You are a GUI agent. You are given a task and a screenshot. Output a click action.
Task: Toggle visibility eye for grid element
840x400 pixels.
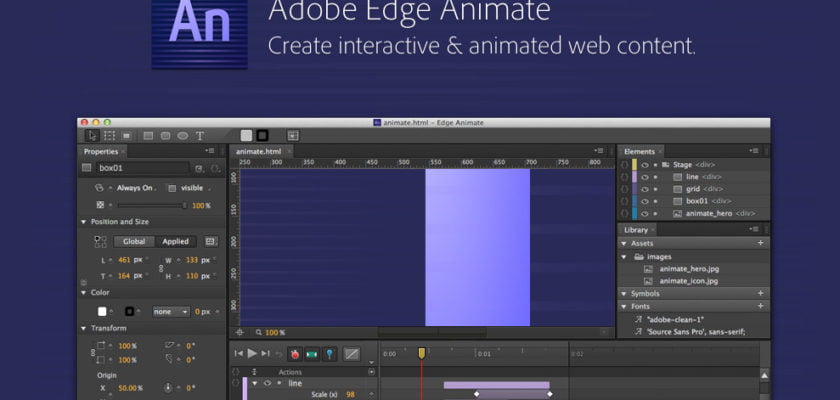tap(645, 189)
